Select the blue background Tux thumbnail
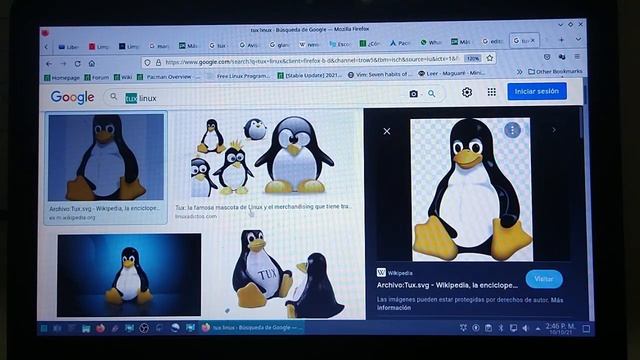The height and width of the screenshot is (360, 640). [129, 275]
